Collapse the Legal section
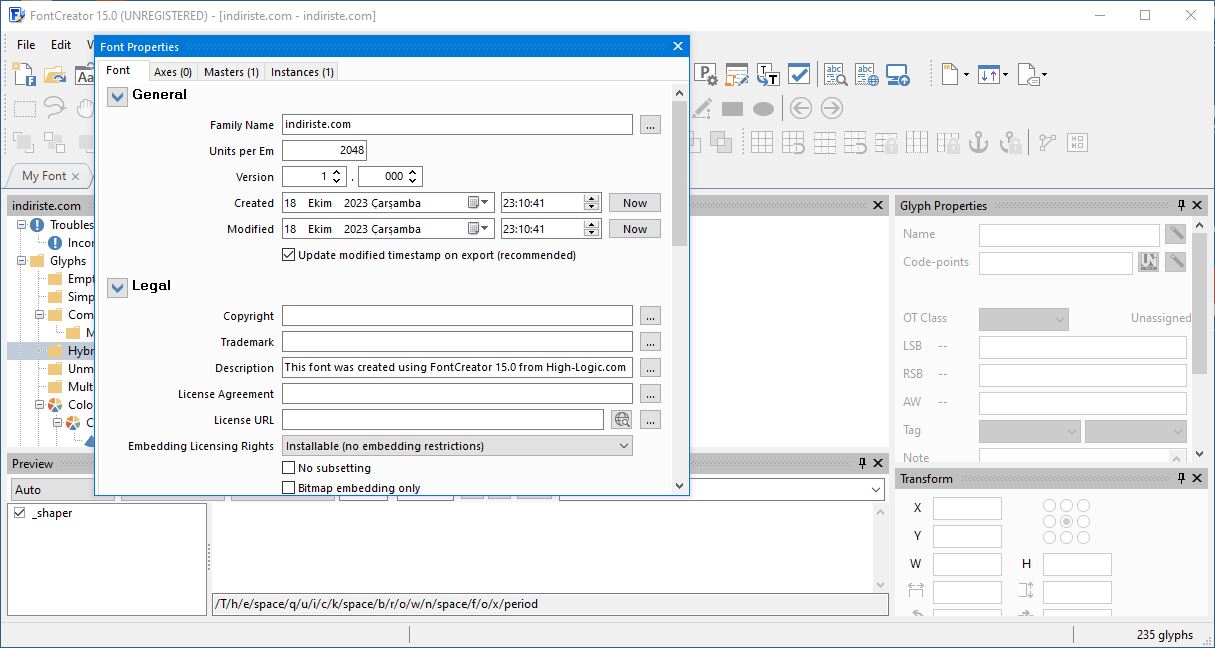Image resolution: width=1215 pixels, height=648 pixels. (118, 287)
